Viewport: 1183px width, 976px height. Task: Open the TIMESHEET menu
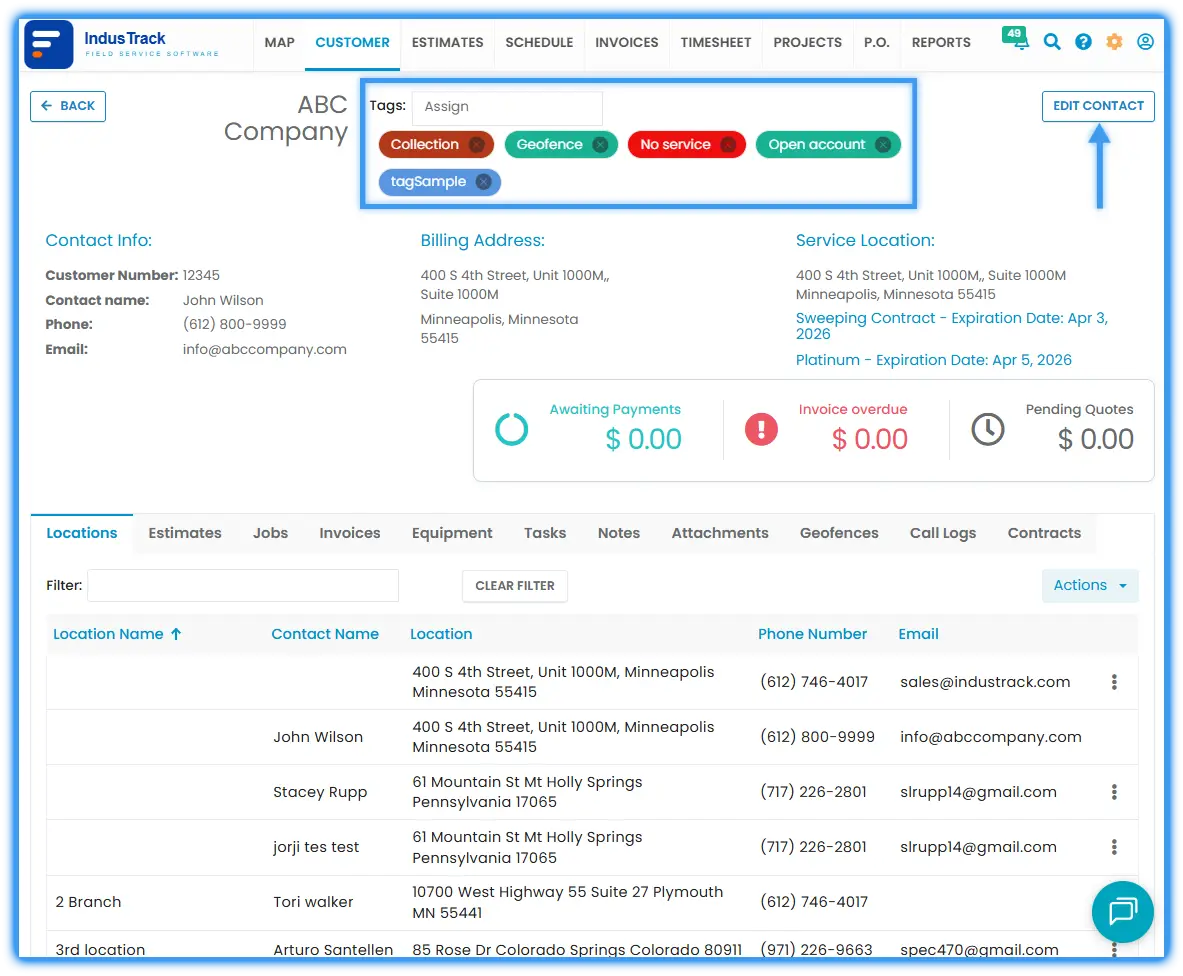[716, 42]
